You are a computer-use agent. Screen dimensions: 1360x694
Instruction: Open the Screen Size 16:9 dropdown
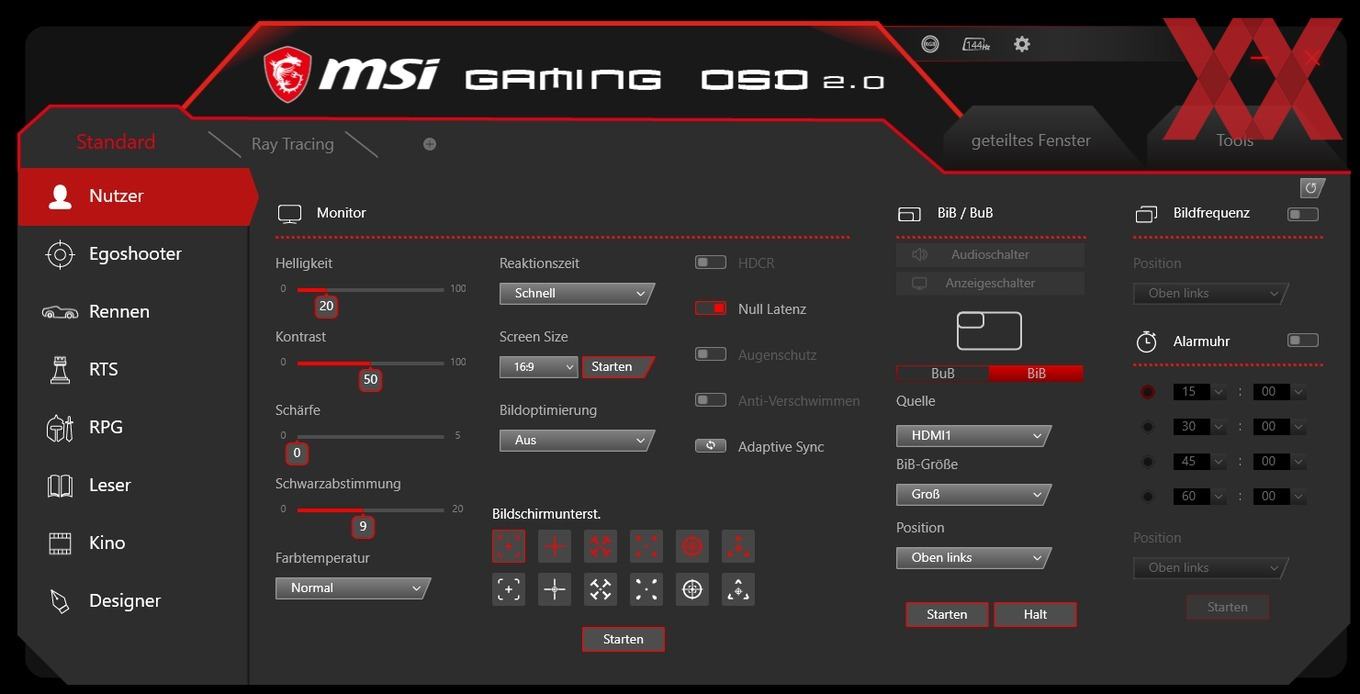click(539, 367)
